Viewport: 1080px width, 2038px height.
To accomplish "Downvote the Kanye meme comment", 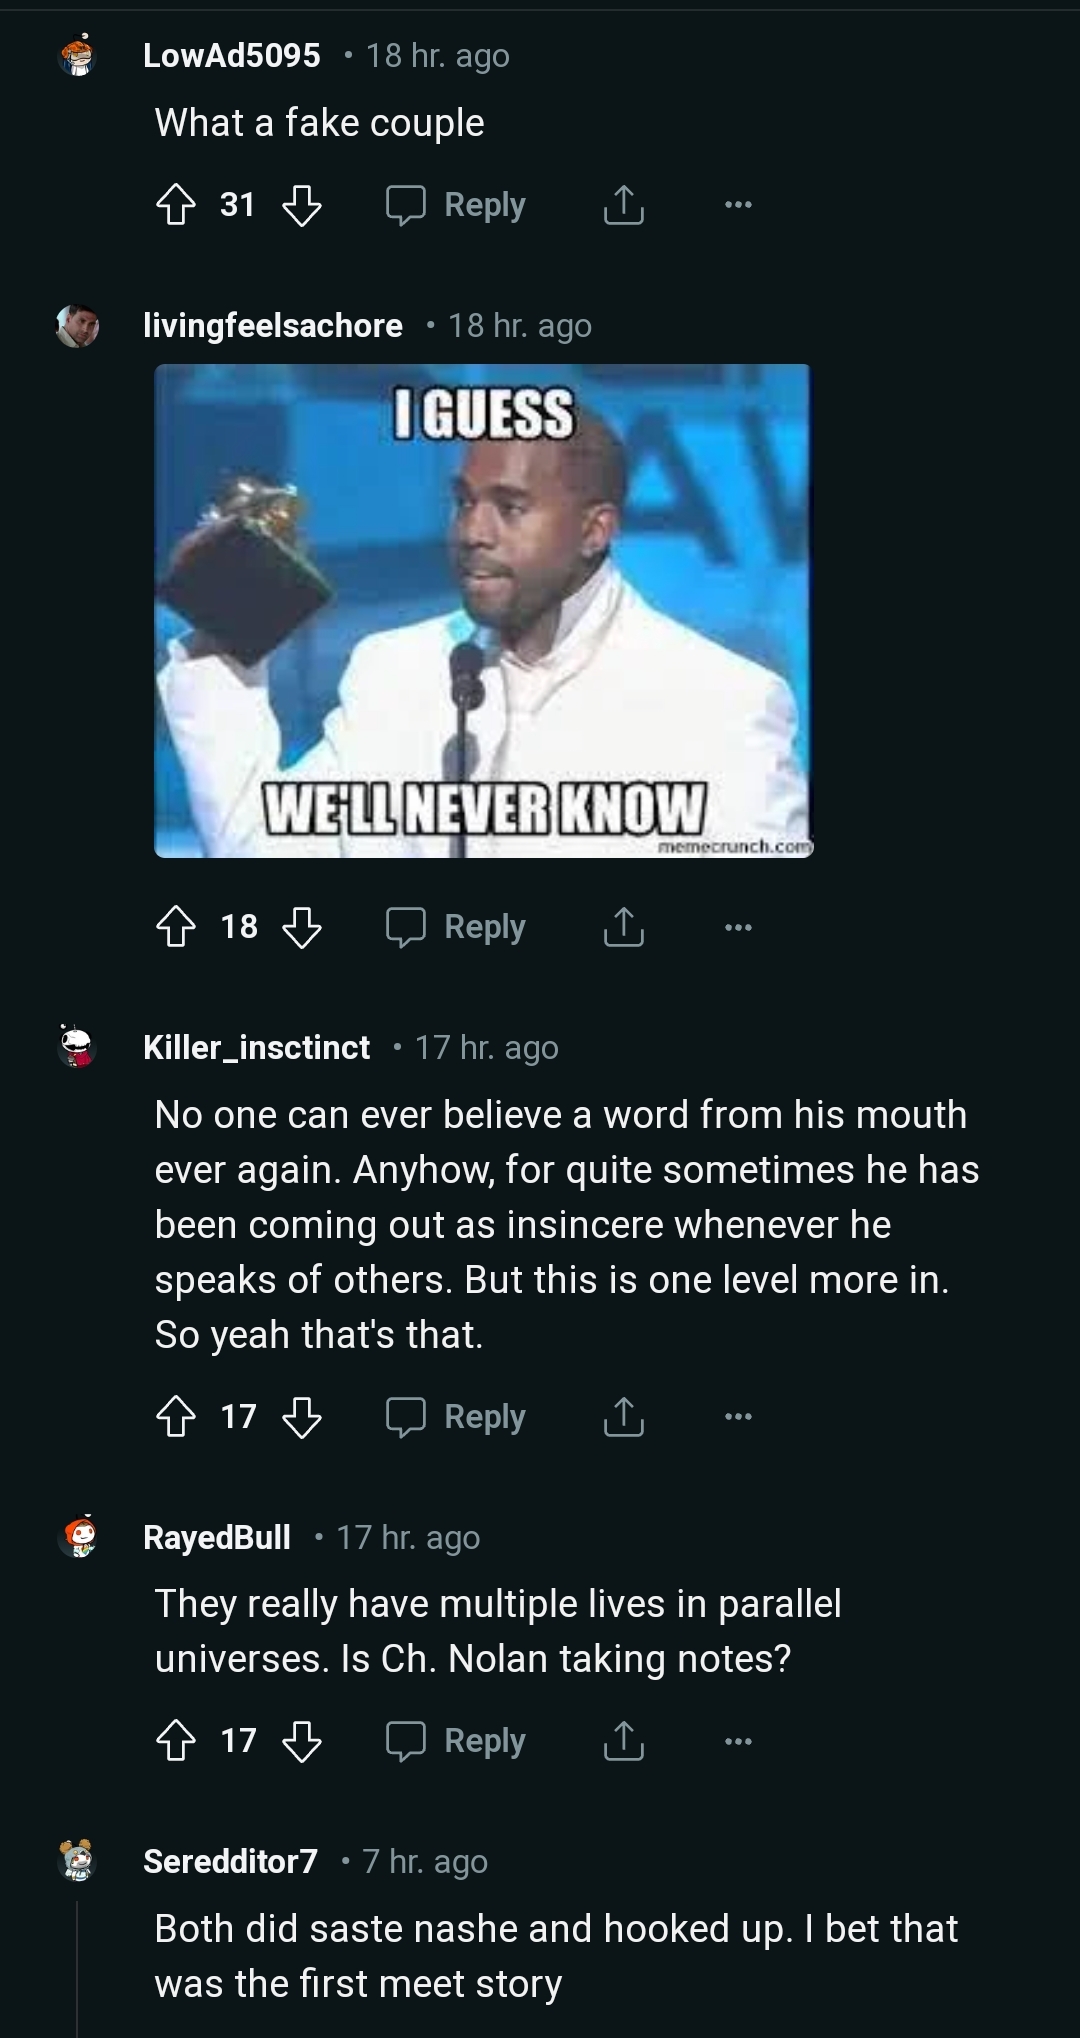I will [x=303, y=927].
